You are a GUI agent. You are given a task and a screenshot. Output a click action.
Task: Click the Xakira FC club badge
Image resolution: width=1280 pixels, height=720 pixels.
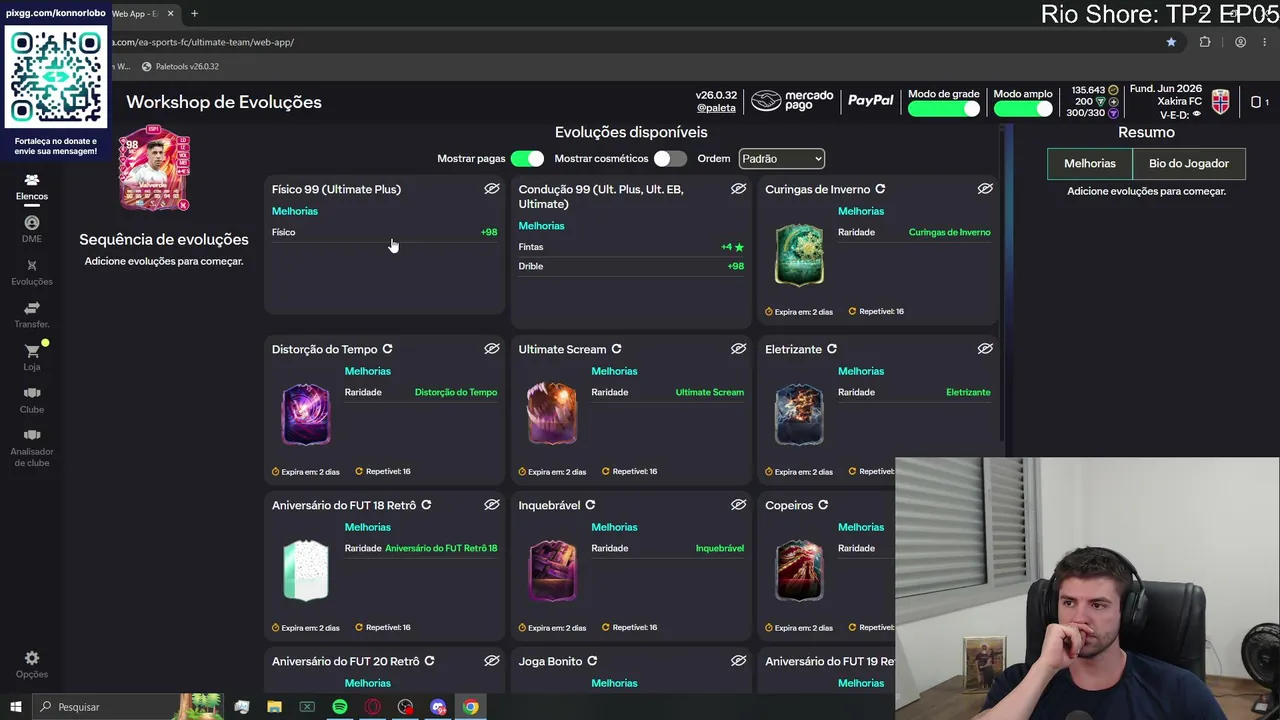pos(1220,101)
